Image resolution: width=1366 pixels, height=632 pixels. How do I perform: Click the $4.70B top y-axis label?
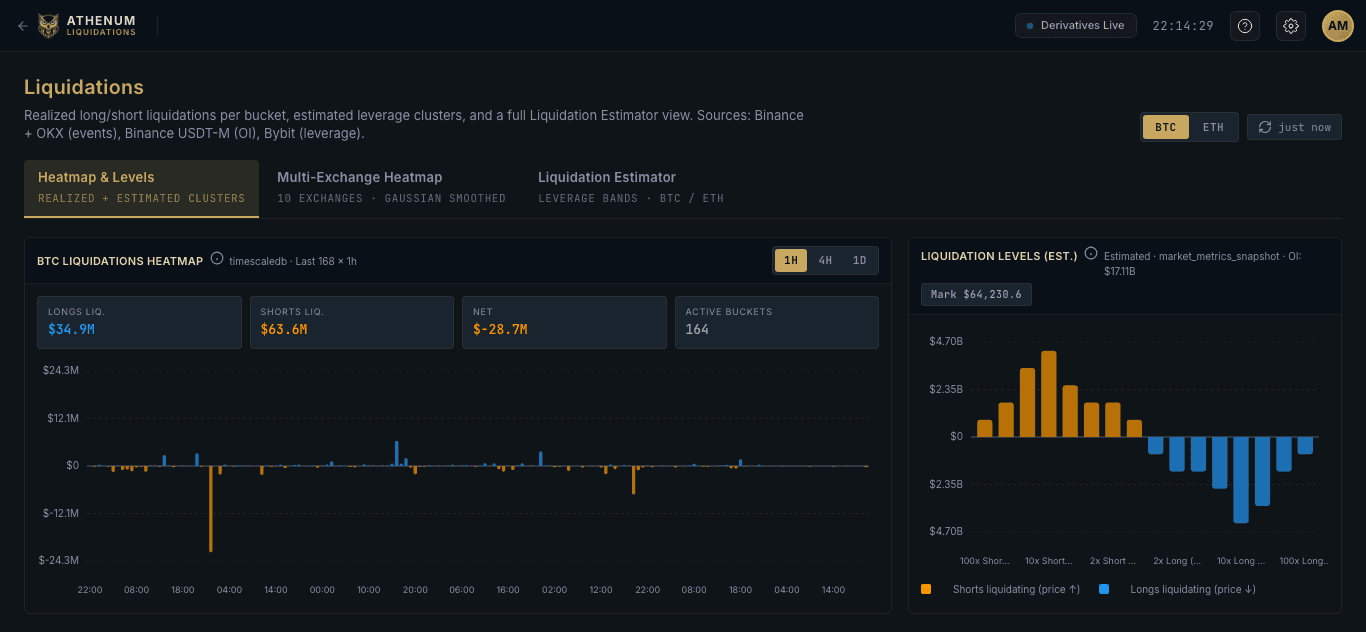click(945, 341)
